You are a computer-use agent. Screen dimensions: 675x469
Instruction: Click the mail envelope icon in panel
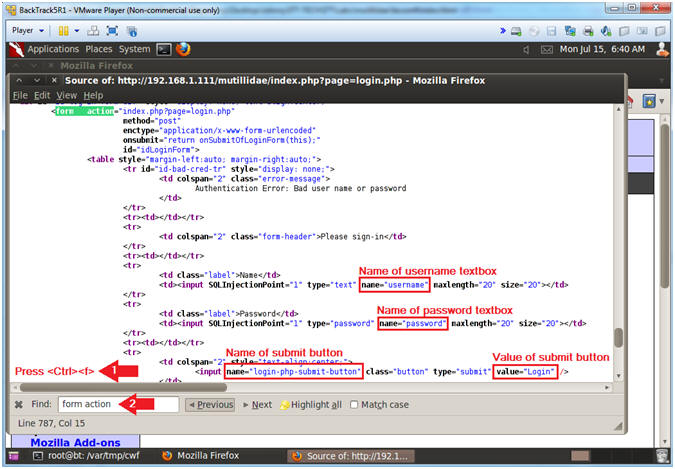point(546,50)
